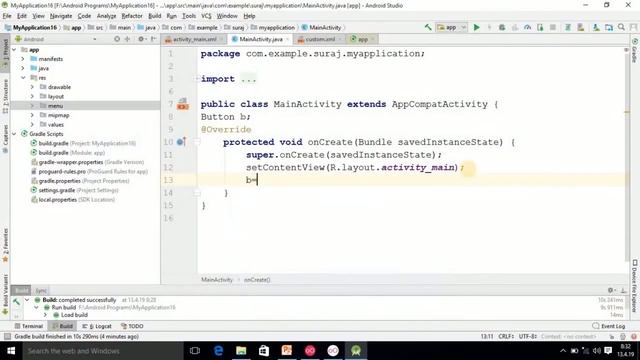Expand the menu folder

coord(32,106)
